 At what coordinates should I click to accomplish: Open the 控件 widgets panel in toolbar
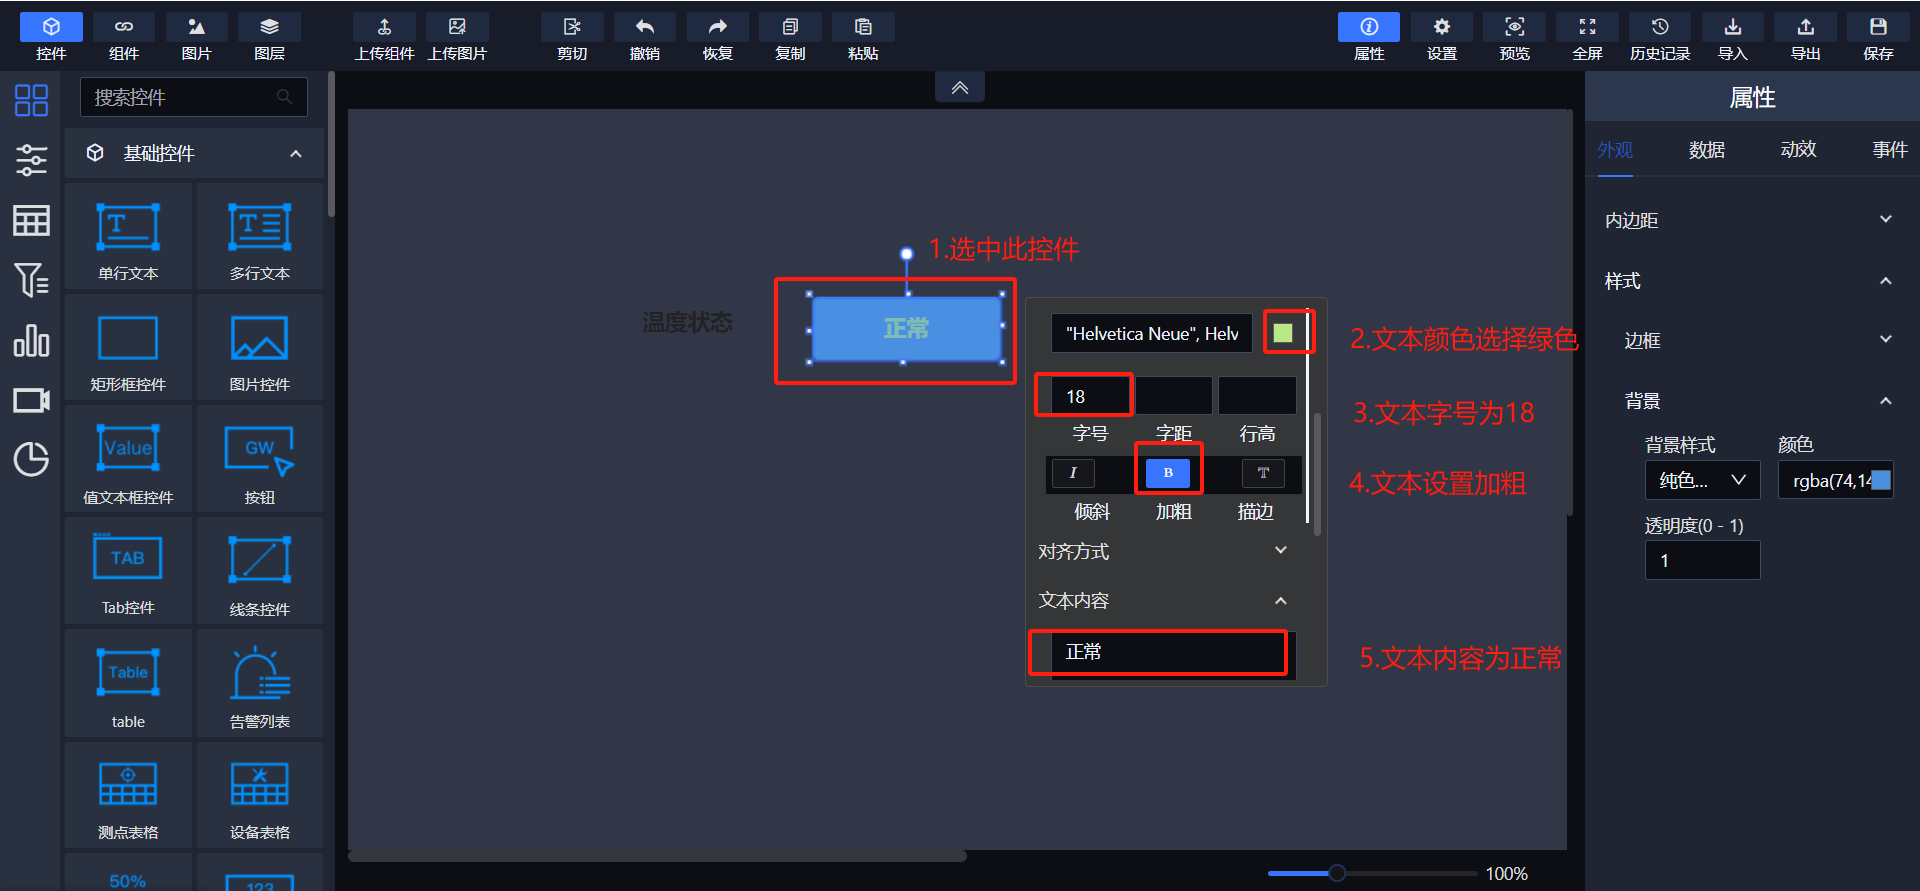coord(51,37)
